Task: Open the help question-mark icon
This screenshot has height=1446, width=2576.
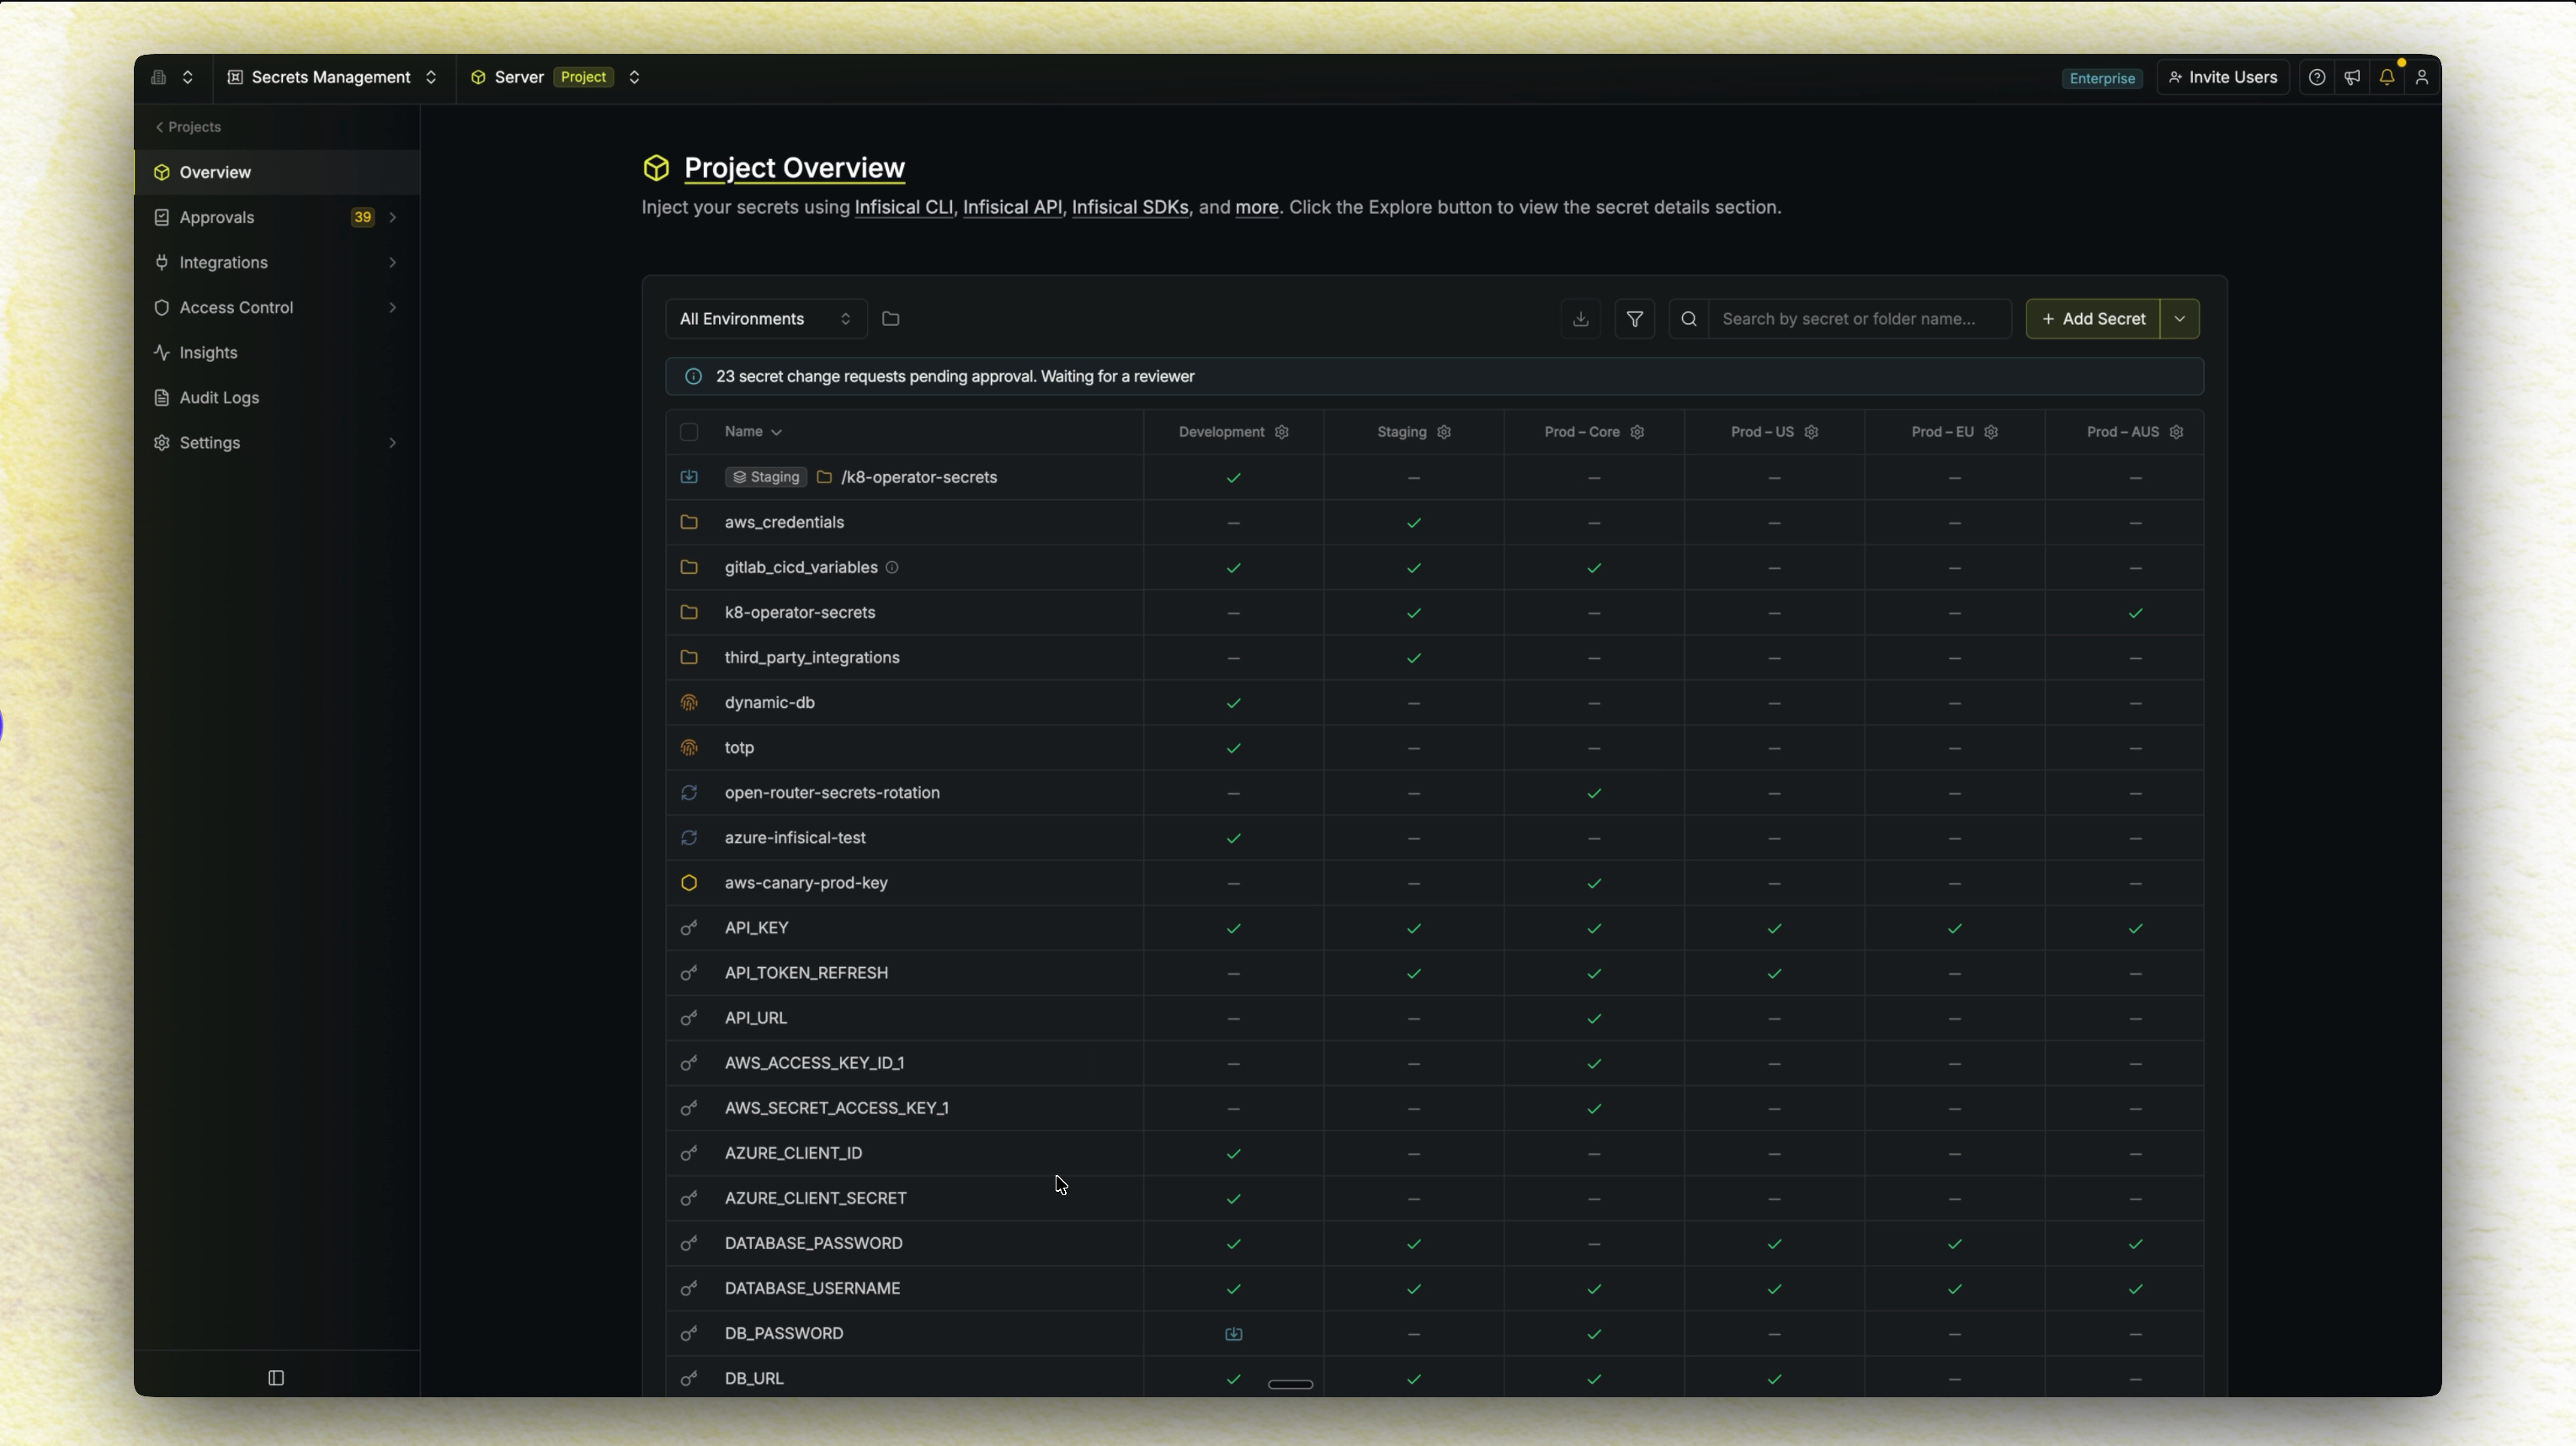Action: point(2316,77)
